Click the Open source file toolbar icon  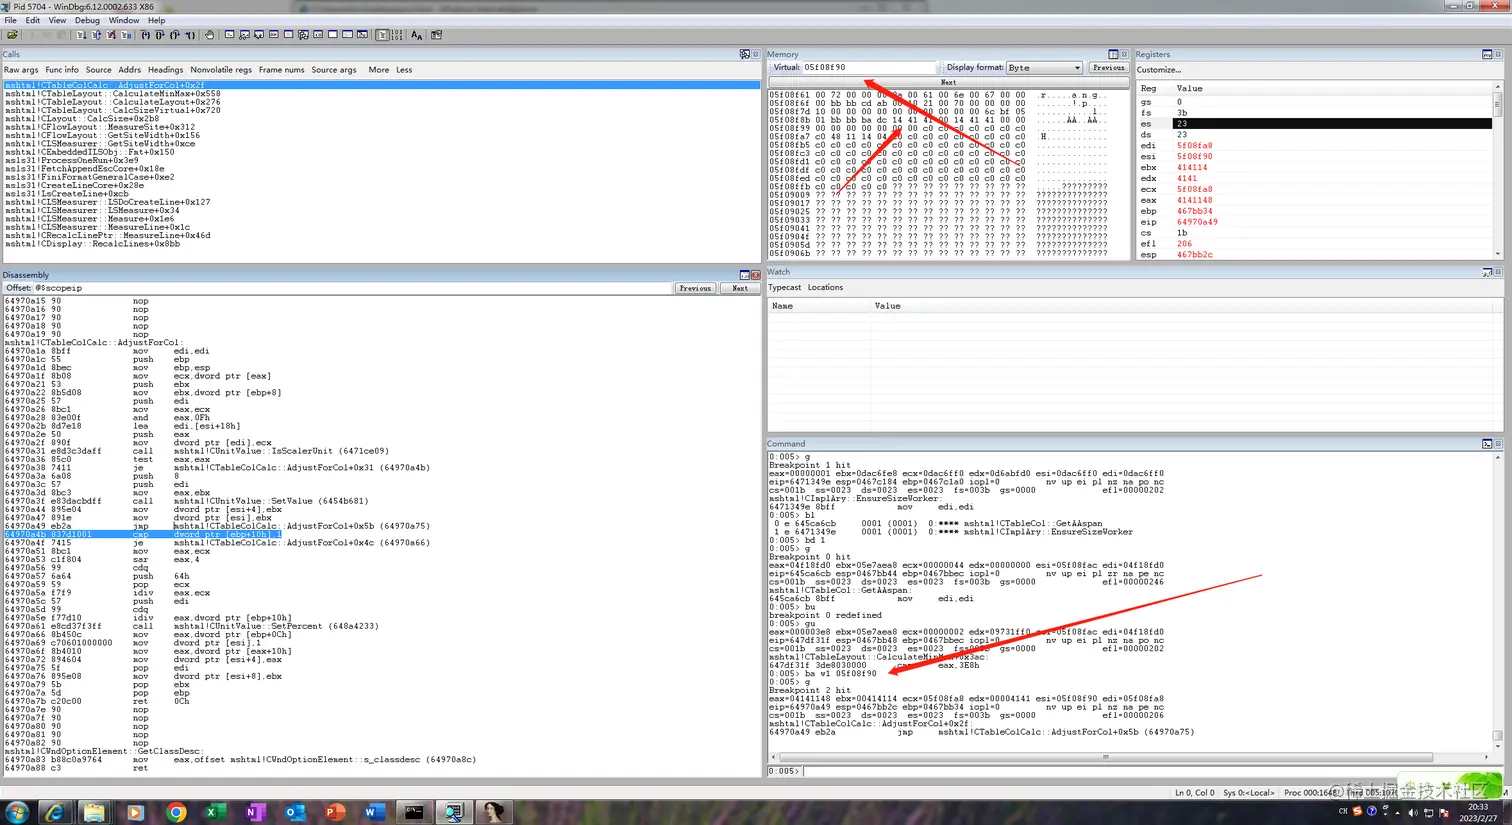click(12, 35)
